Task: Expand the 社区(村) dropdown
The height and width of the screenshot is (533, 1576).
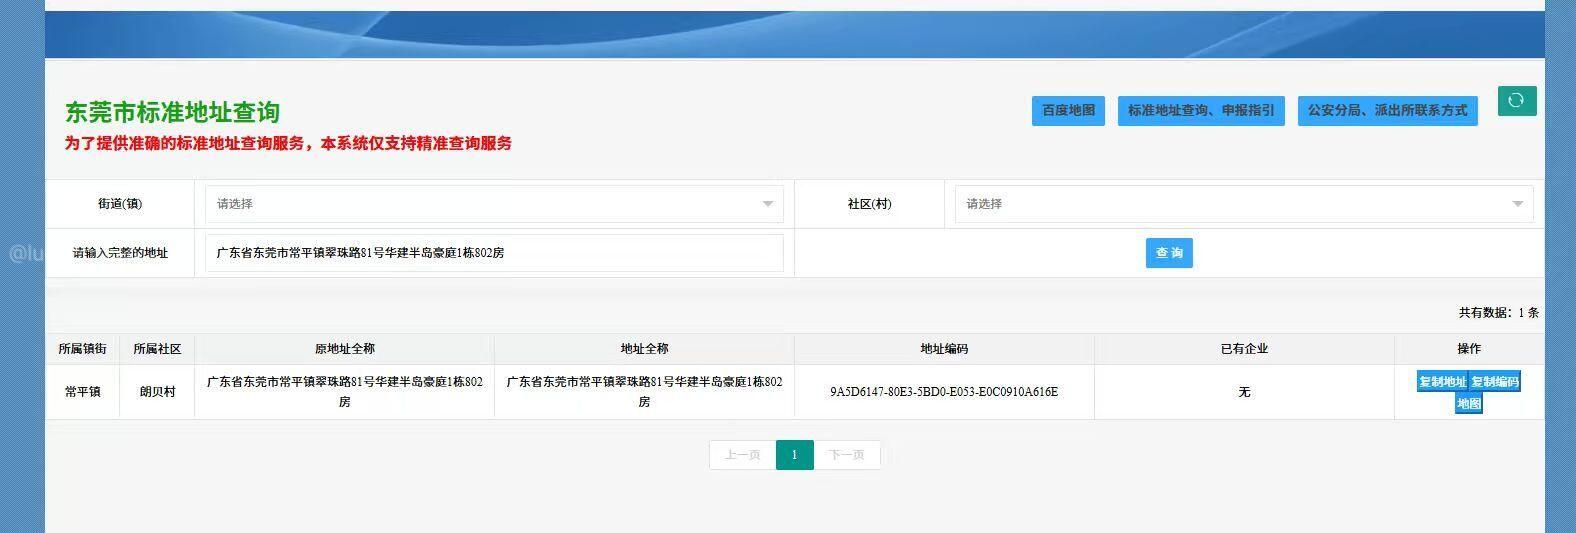Action: click(x=1243, y=204)
